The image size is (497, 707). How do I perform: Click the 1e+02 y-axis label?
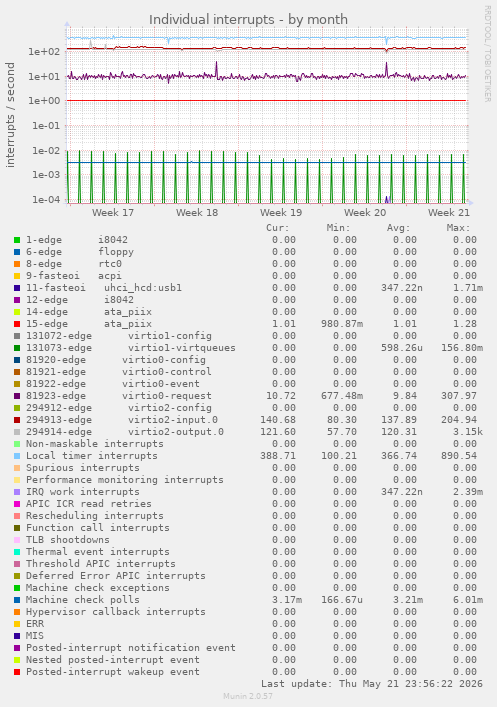pyautogui.click(x=44, y=51)
